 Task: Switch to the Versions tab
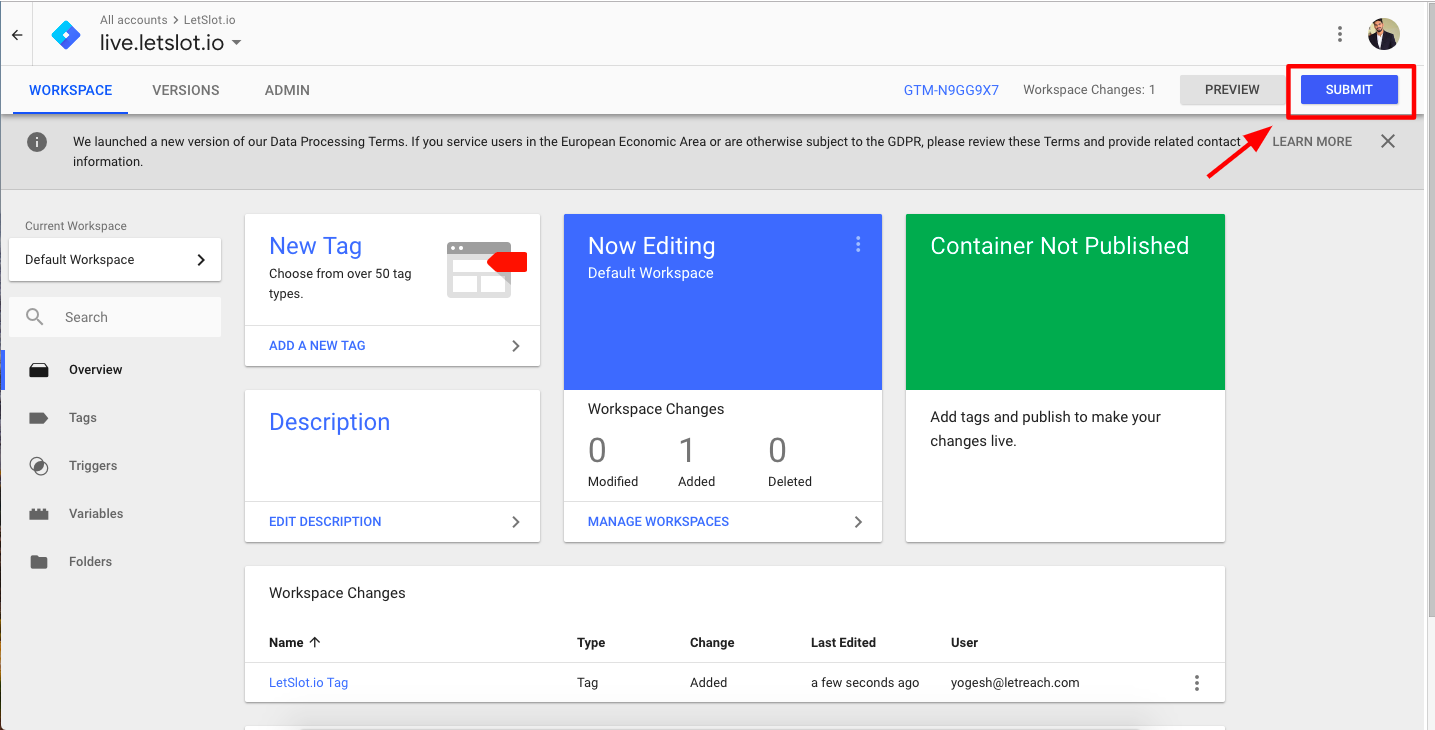click(x=186, y=90)
